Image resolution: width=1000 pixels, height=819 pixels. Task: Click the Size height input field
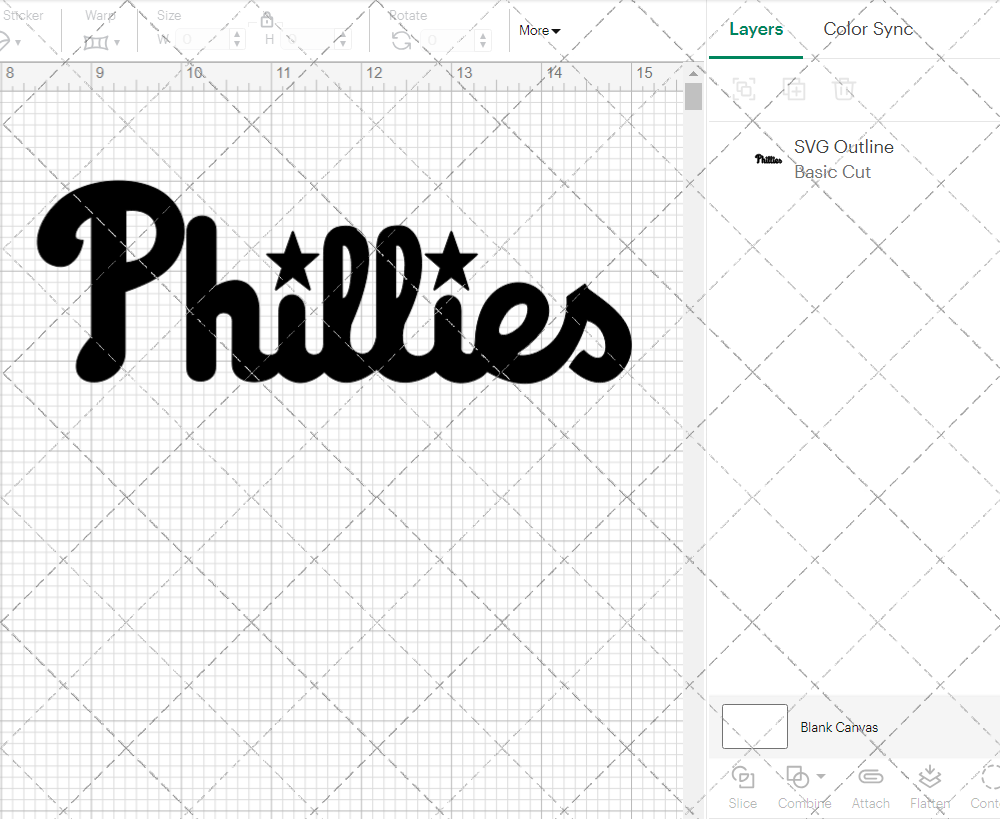[309, 40]
